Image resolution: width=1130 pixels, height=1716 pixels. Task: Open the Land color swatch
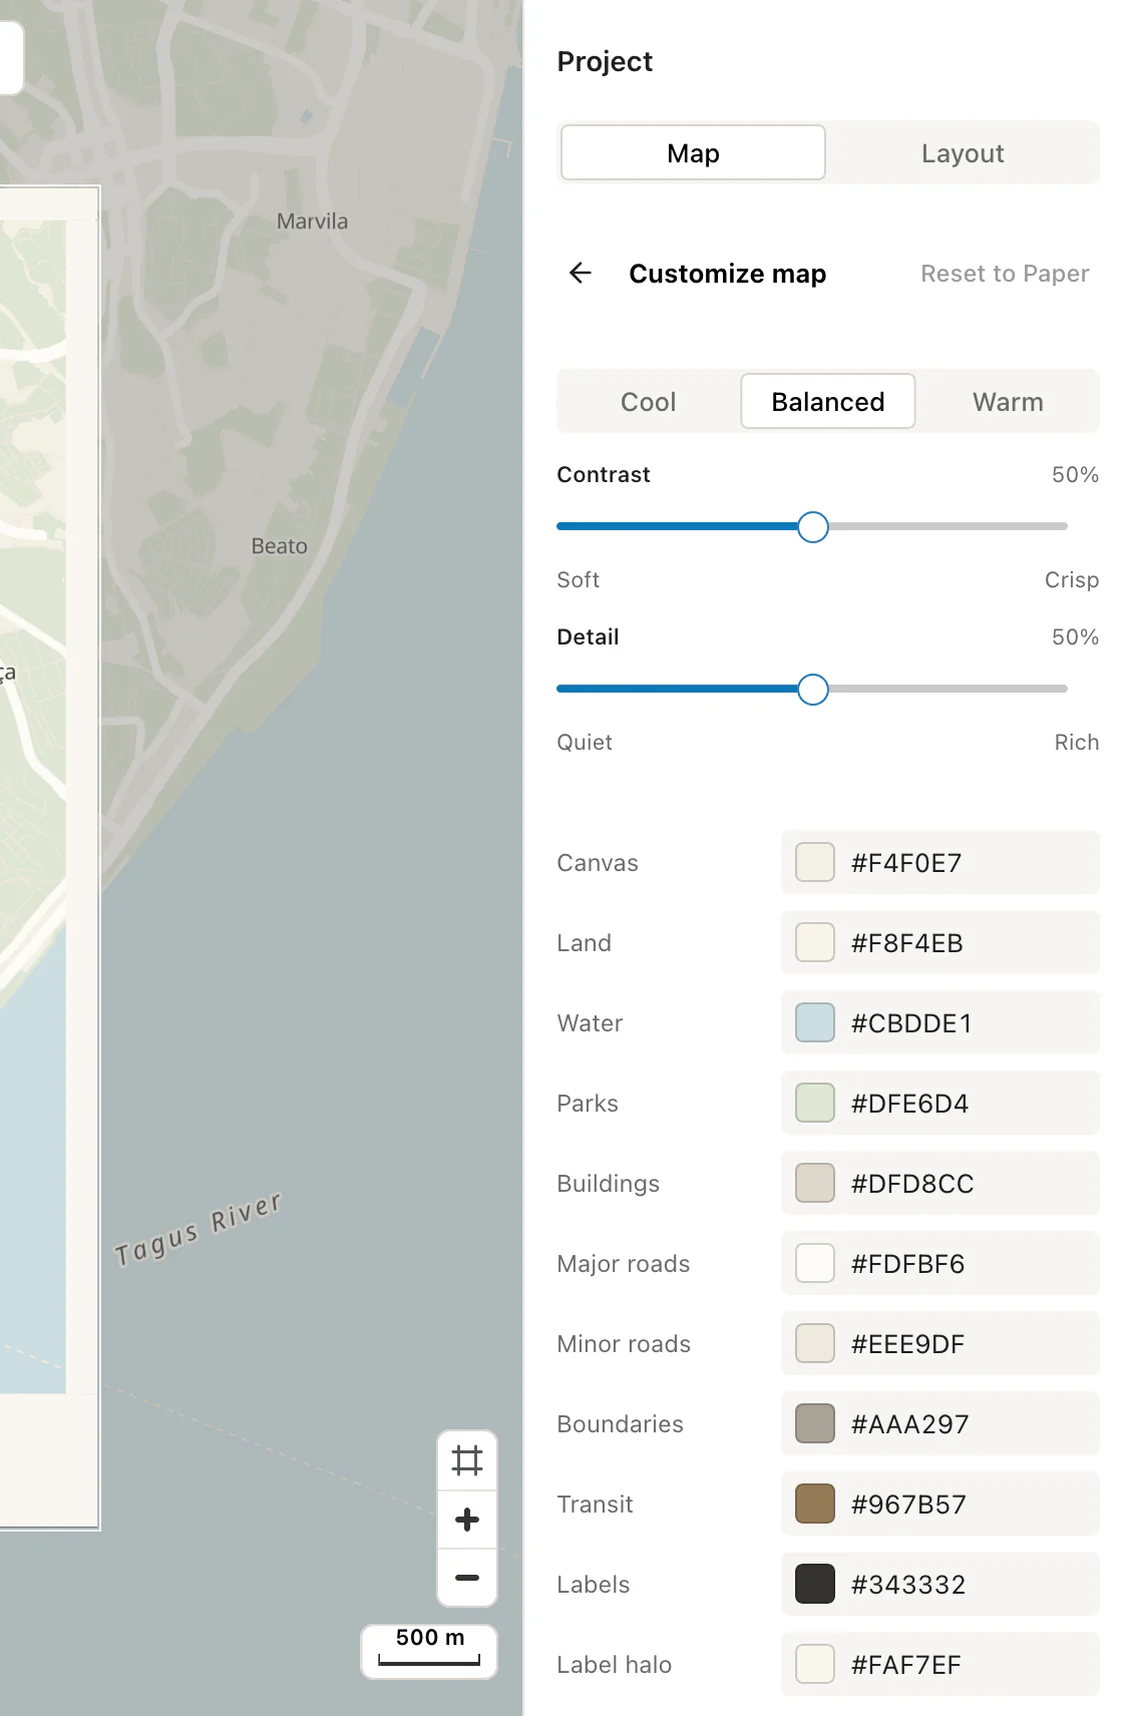pyautogui.click(x=815, y=942)
